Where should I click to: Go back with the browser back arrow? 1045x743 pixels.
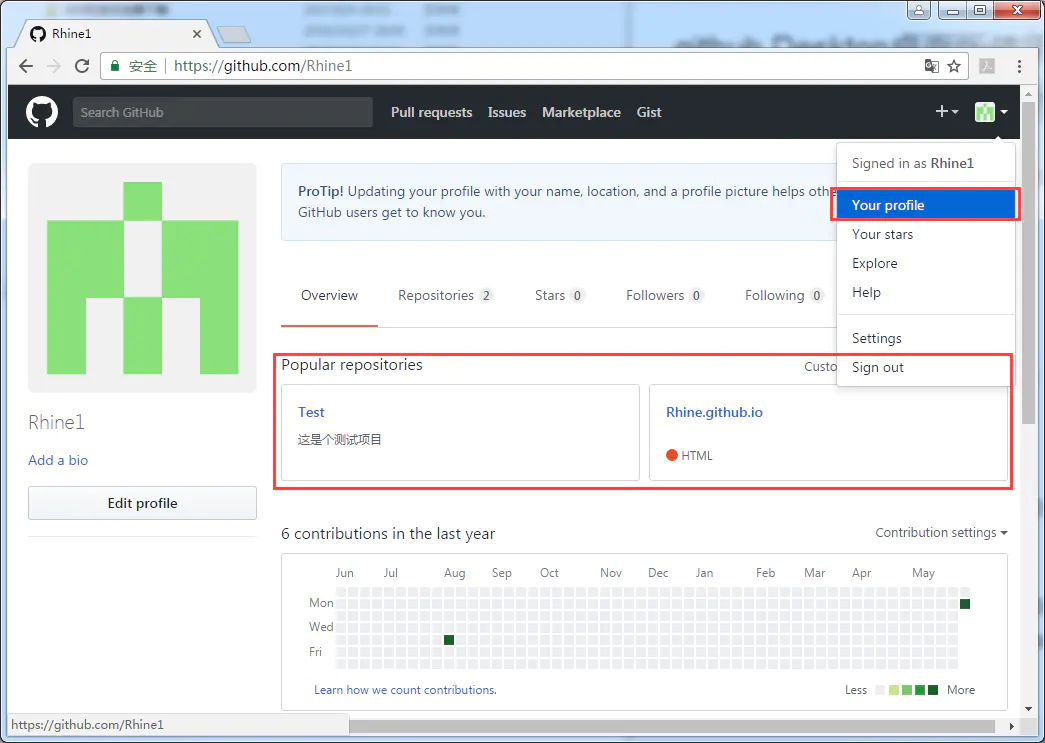click(x=26, y=66)
